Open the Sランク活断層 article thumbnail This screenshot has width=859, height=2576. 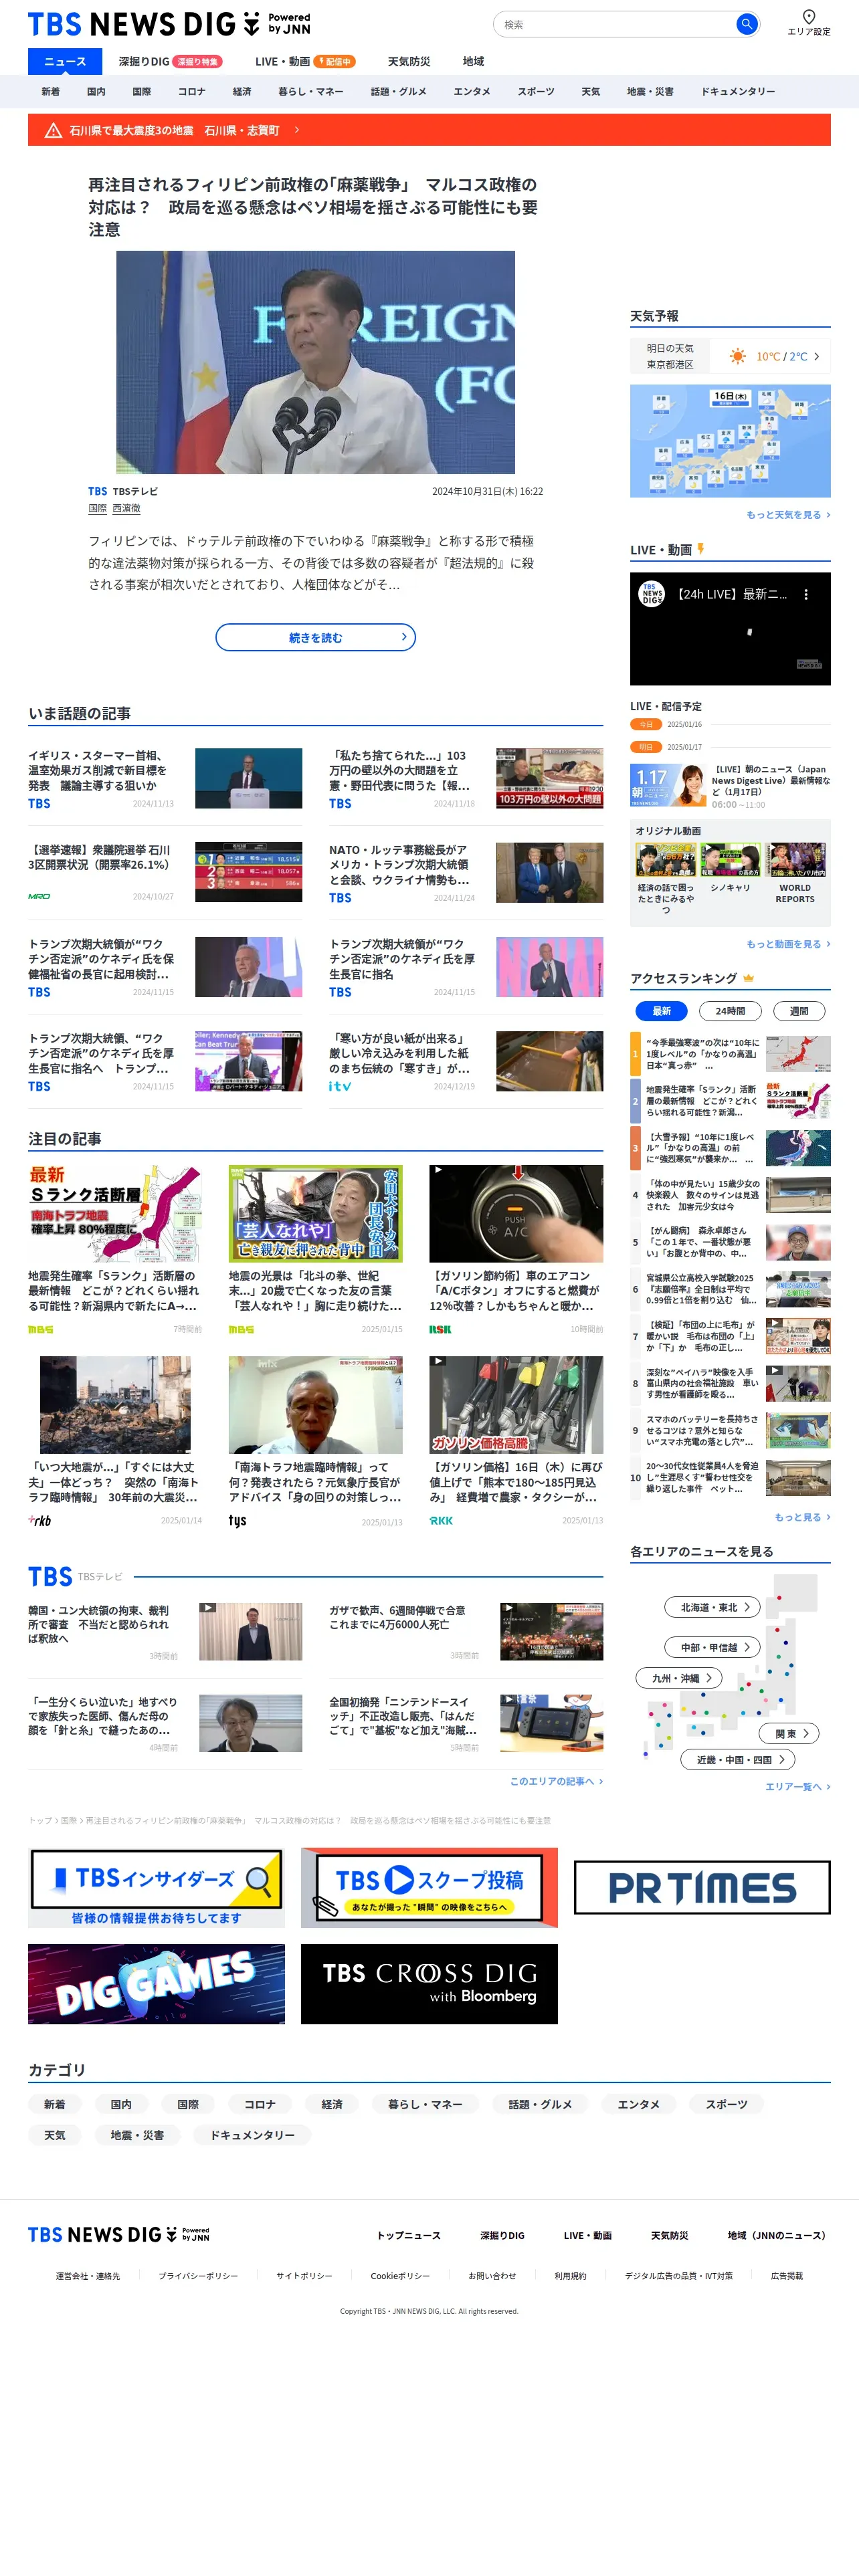pyautogui.click(x=115, y=1213)
